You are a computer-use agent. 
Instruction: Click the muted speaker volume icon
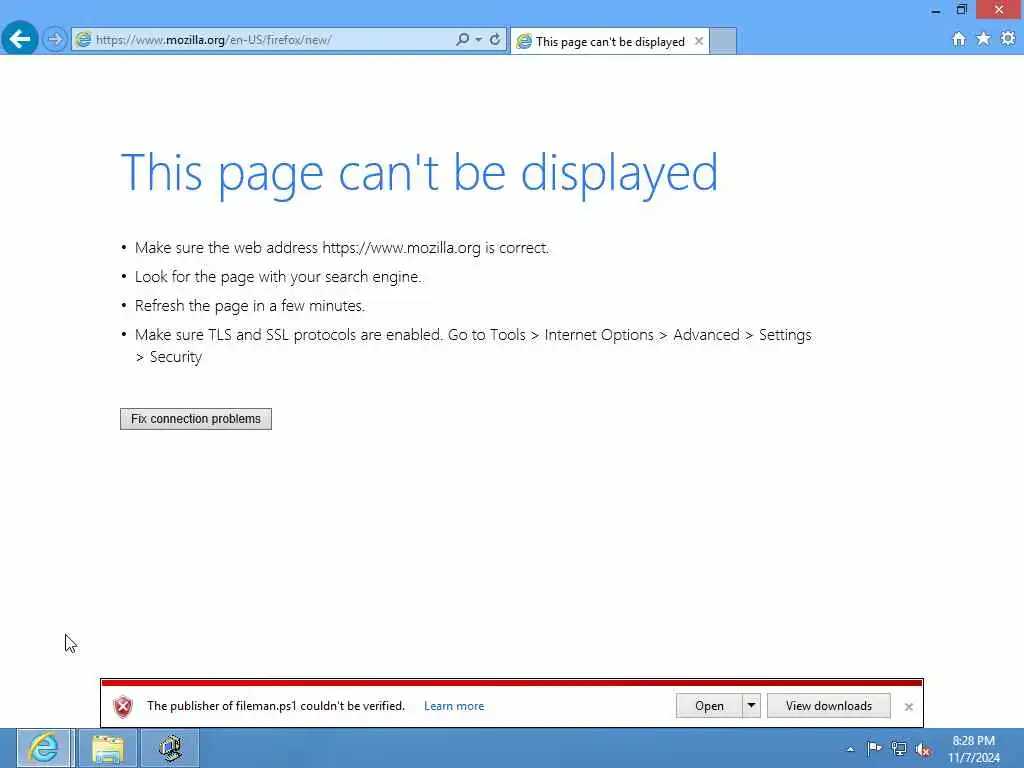[x=923, y=749]
